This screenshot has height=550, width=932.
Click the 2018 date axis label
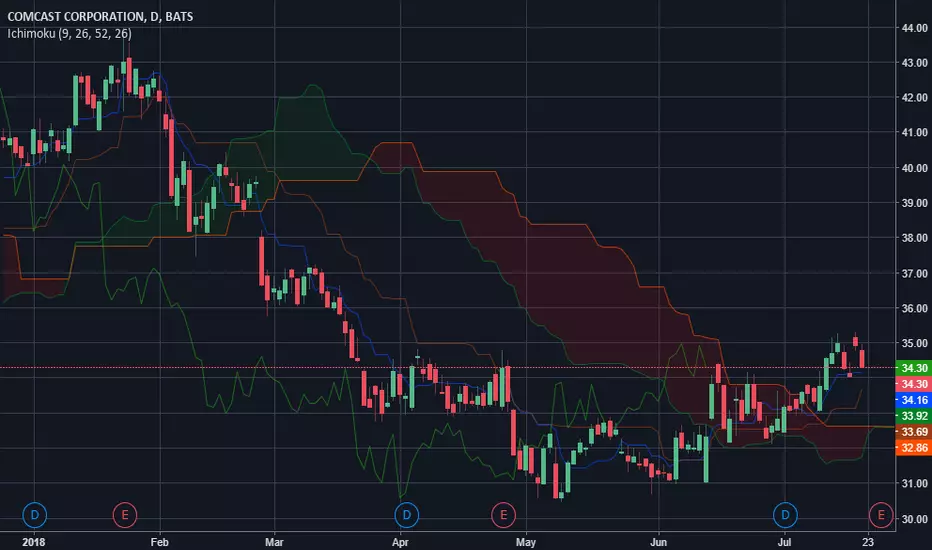(x=34, y=542)
